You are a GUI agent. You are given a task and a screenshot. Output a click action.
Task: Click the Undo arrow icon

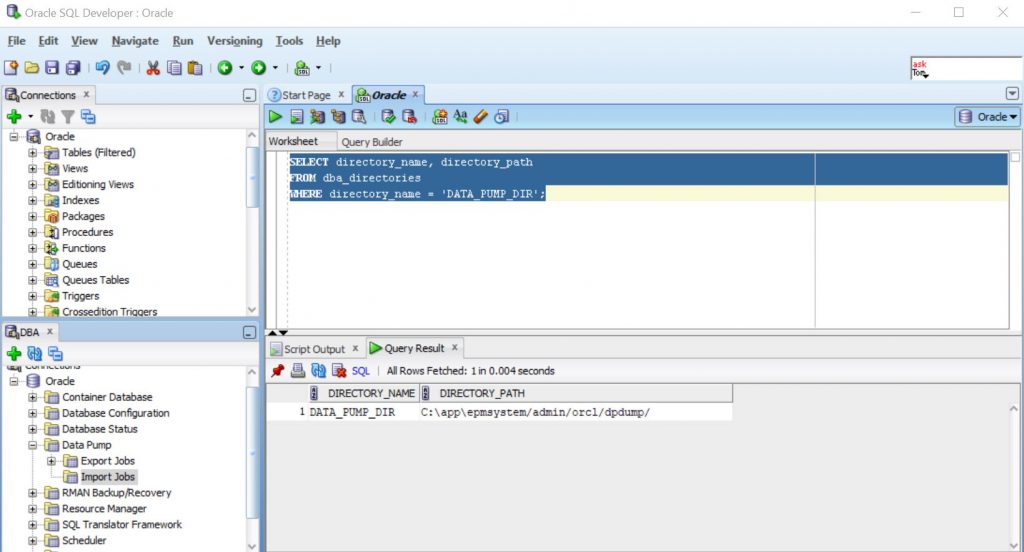(x=103, y=68)
